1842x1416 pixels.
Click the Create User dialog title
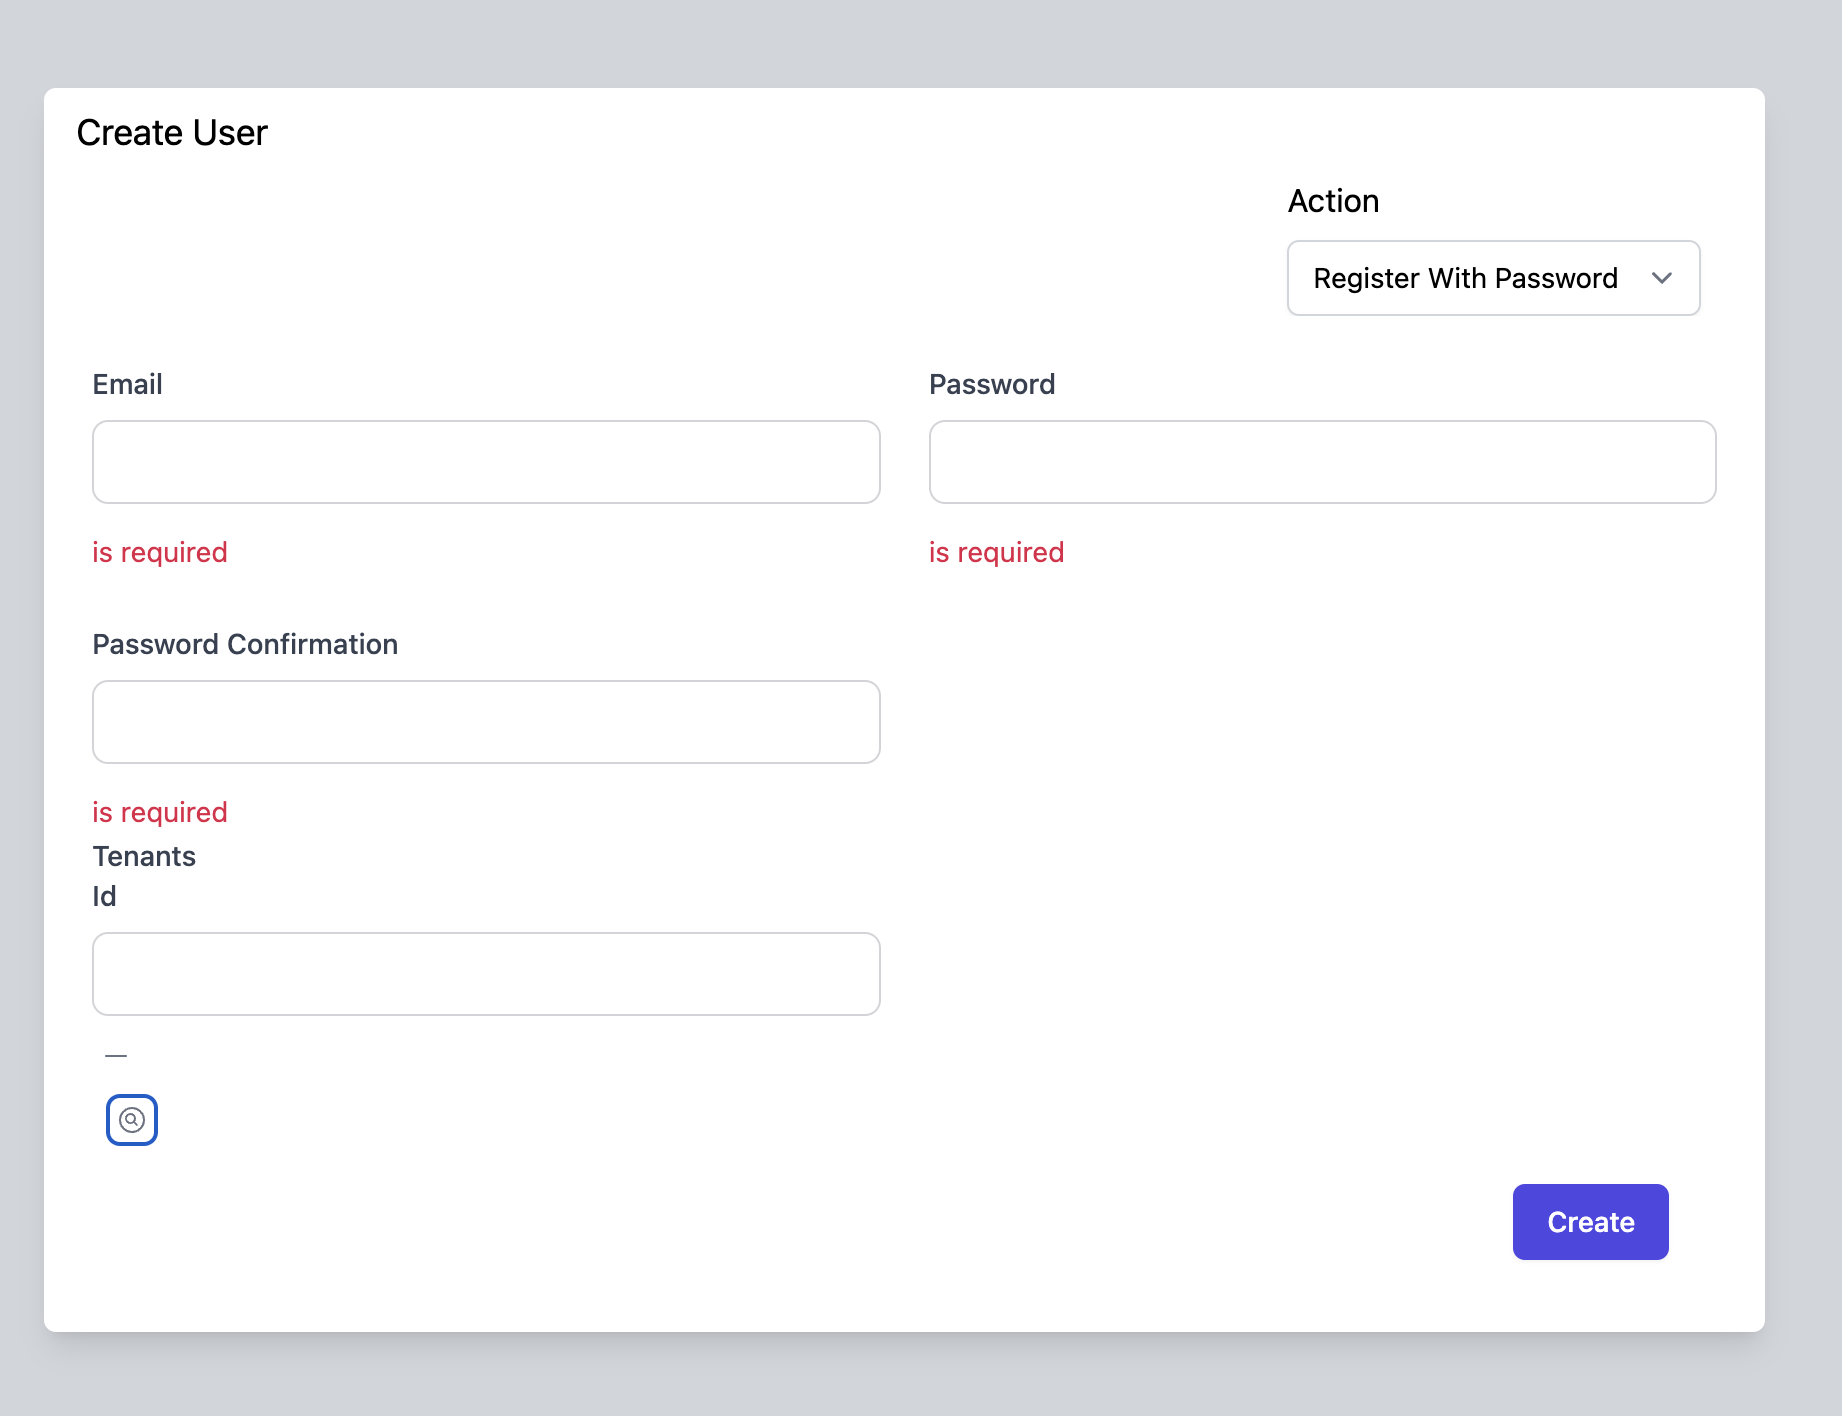click(x=172, y=133)
